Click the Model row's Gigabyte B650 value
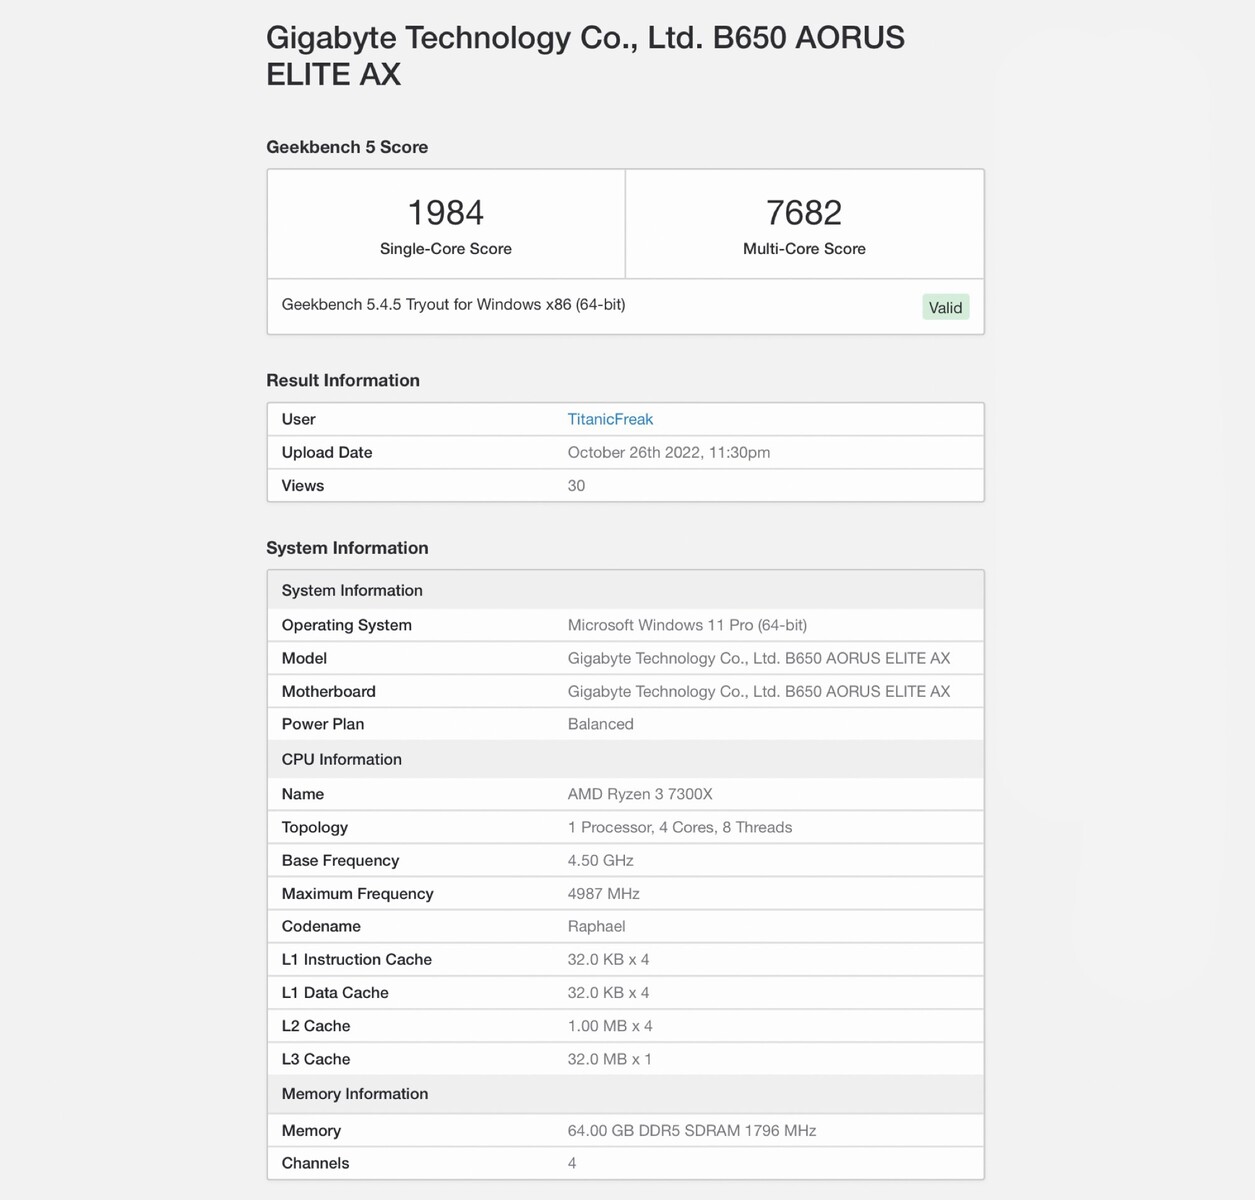 pyautogui.click(x=759, y=658)
